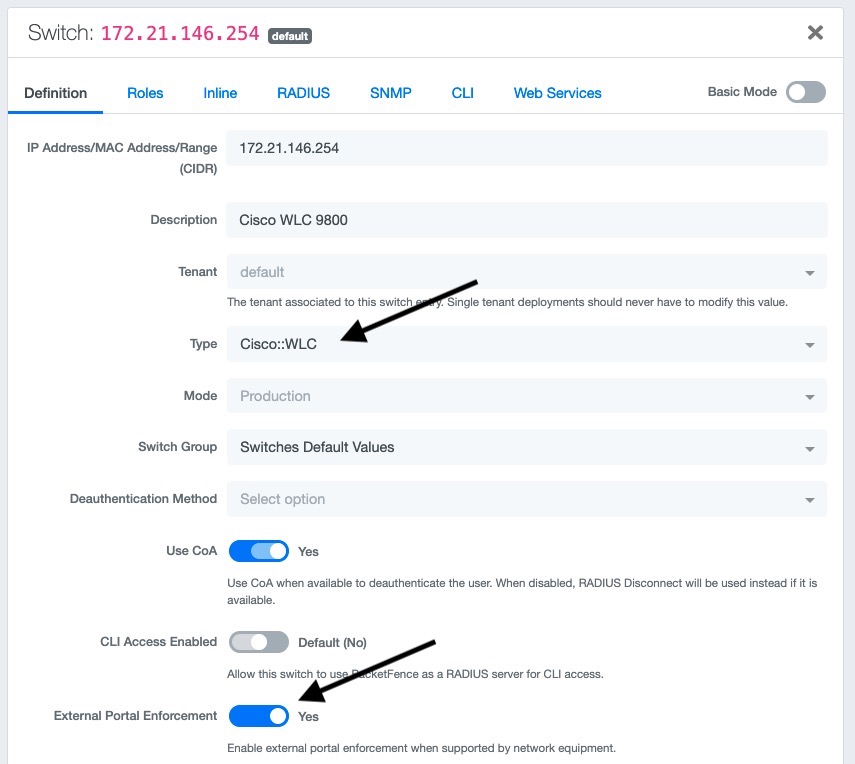Disable the Use CoA toggle
The height and width of the screenshot is (764, 855).
click(259, 551)
